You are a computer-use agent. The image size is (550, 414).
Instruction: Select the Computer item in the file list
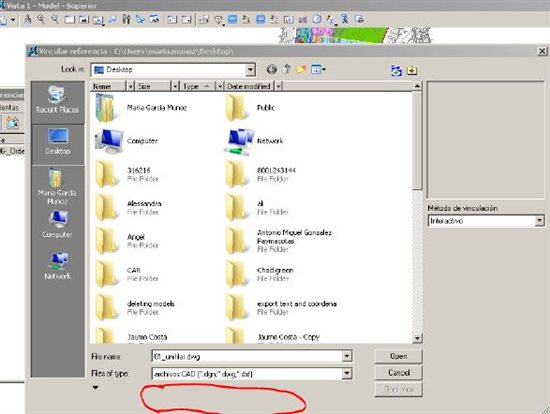[127, 141]
